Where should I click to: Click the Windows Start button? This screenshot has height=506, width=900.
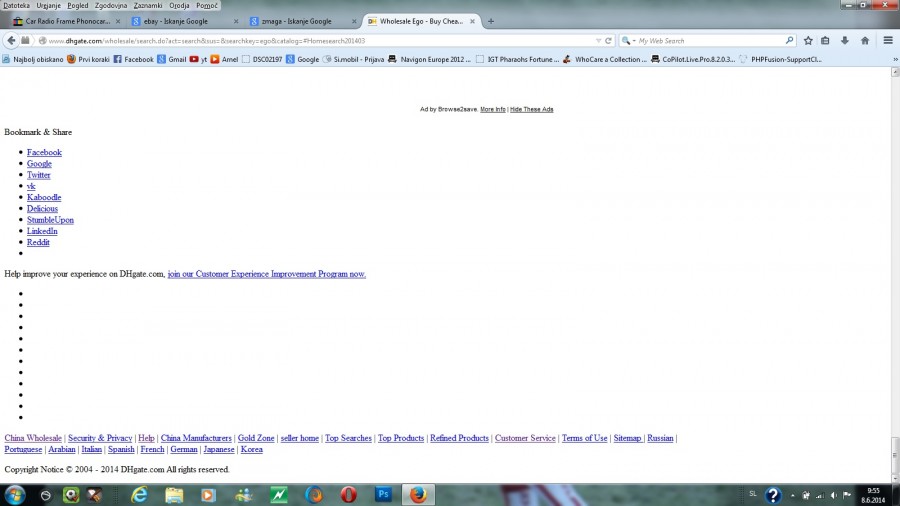click(x=15, y=494)
